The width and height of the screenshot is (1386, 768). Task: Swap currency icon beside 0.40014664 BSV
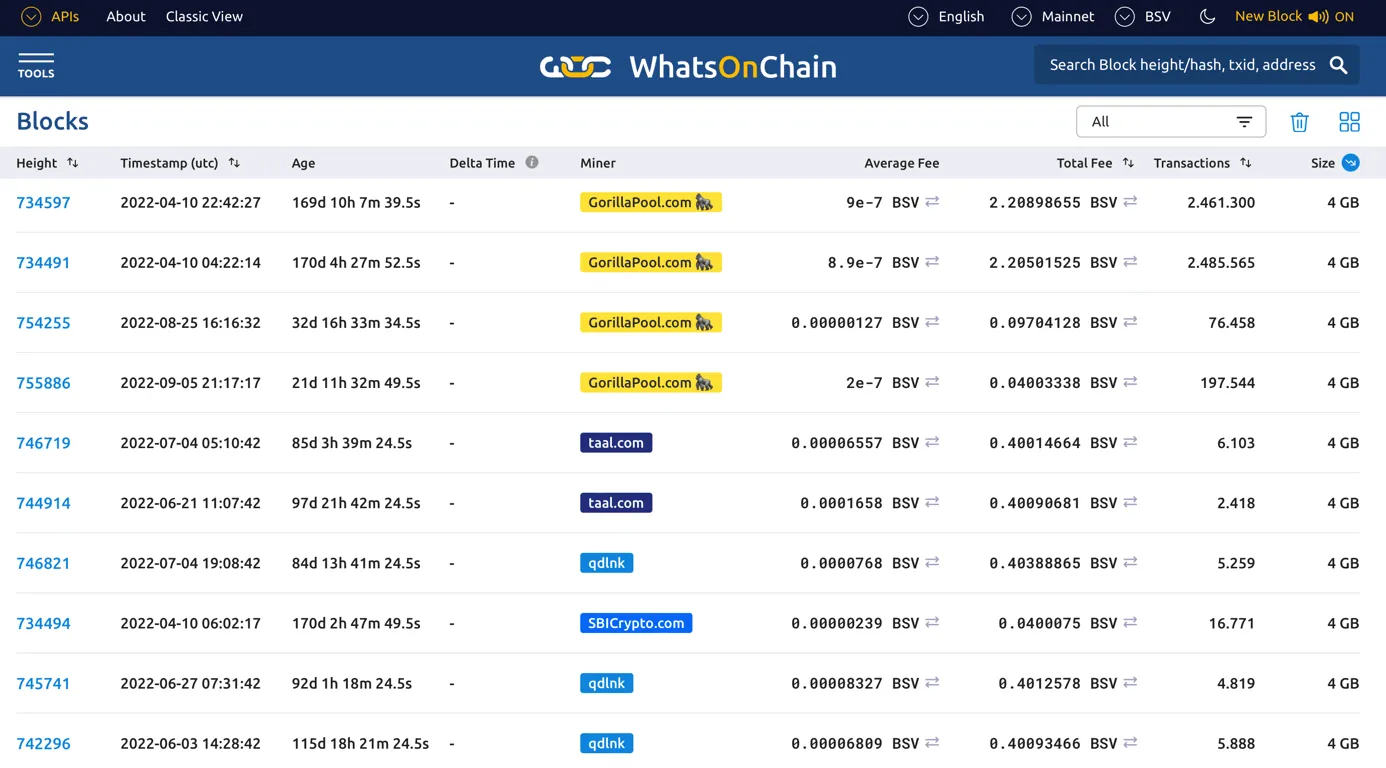point(1130,442)
